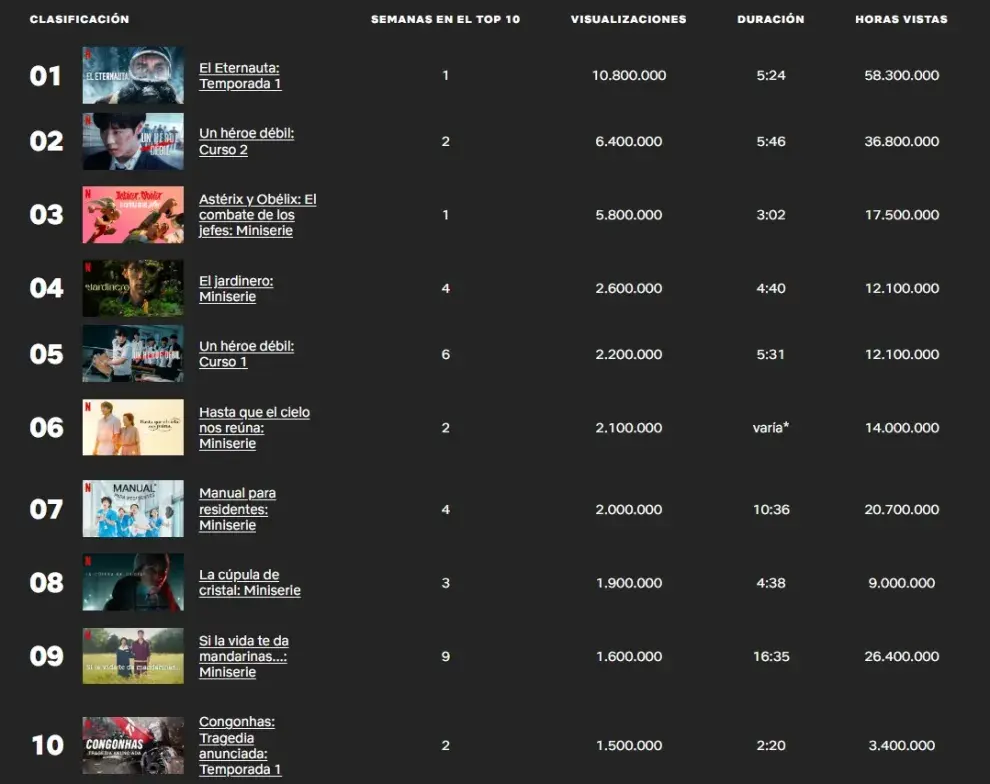Click the 2.200.000 views value
This screenshot has width=990, height=784.
629,354
